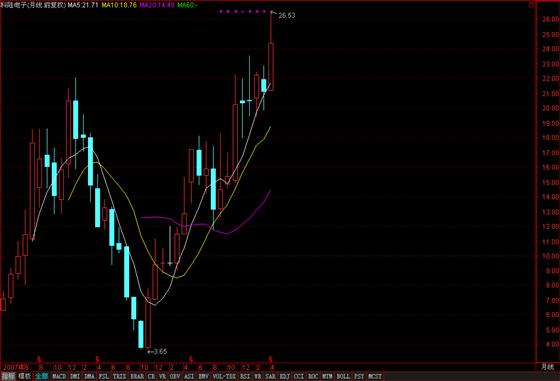Click the 指标 button in bottom bar

[x=8, y=376]
